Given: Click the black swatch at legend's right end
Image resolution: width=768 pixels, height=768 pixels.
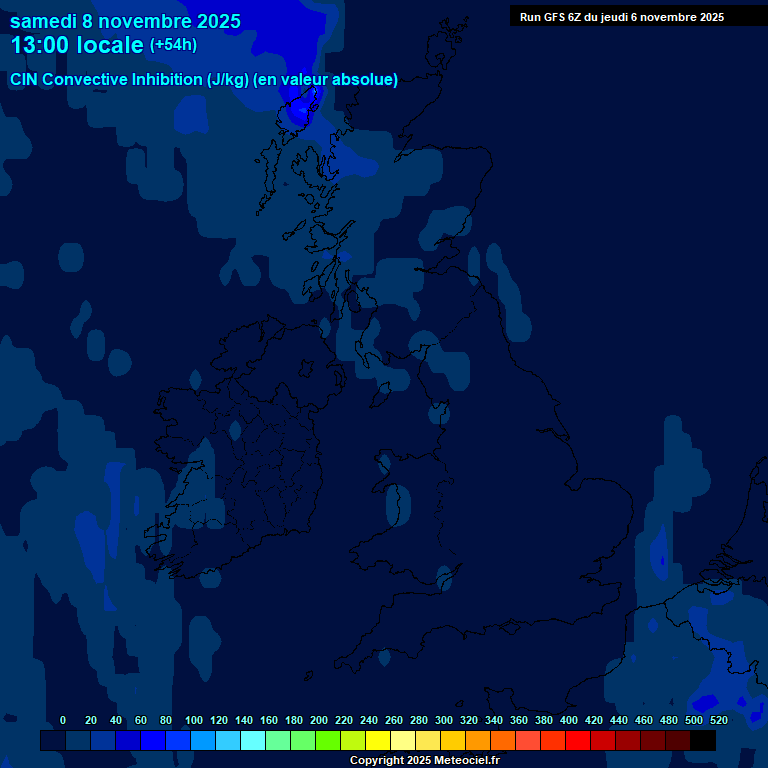Looking at the screenshot, I should pyautogui.click(x=703, y=741).
